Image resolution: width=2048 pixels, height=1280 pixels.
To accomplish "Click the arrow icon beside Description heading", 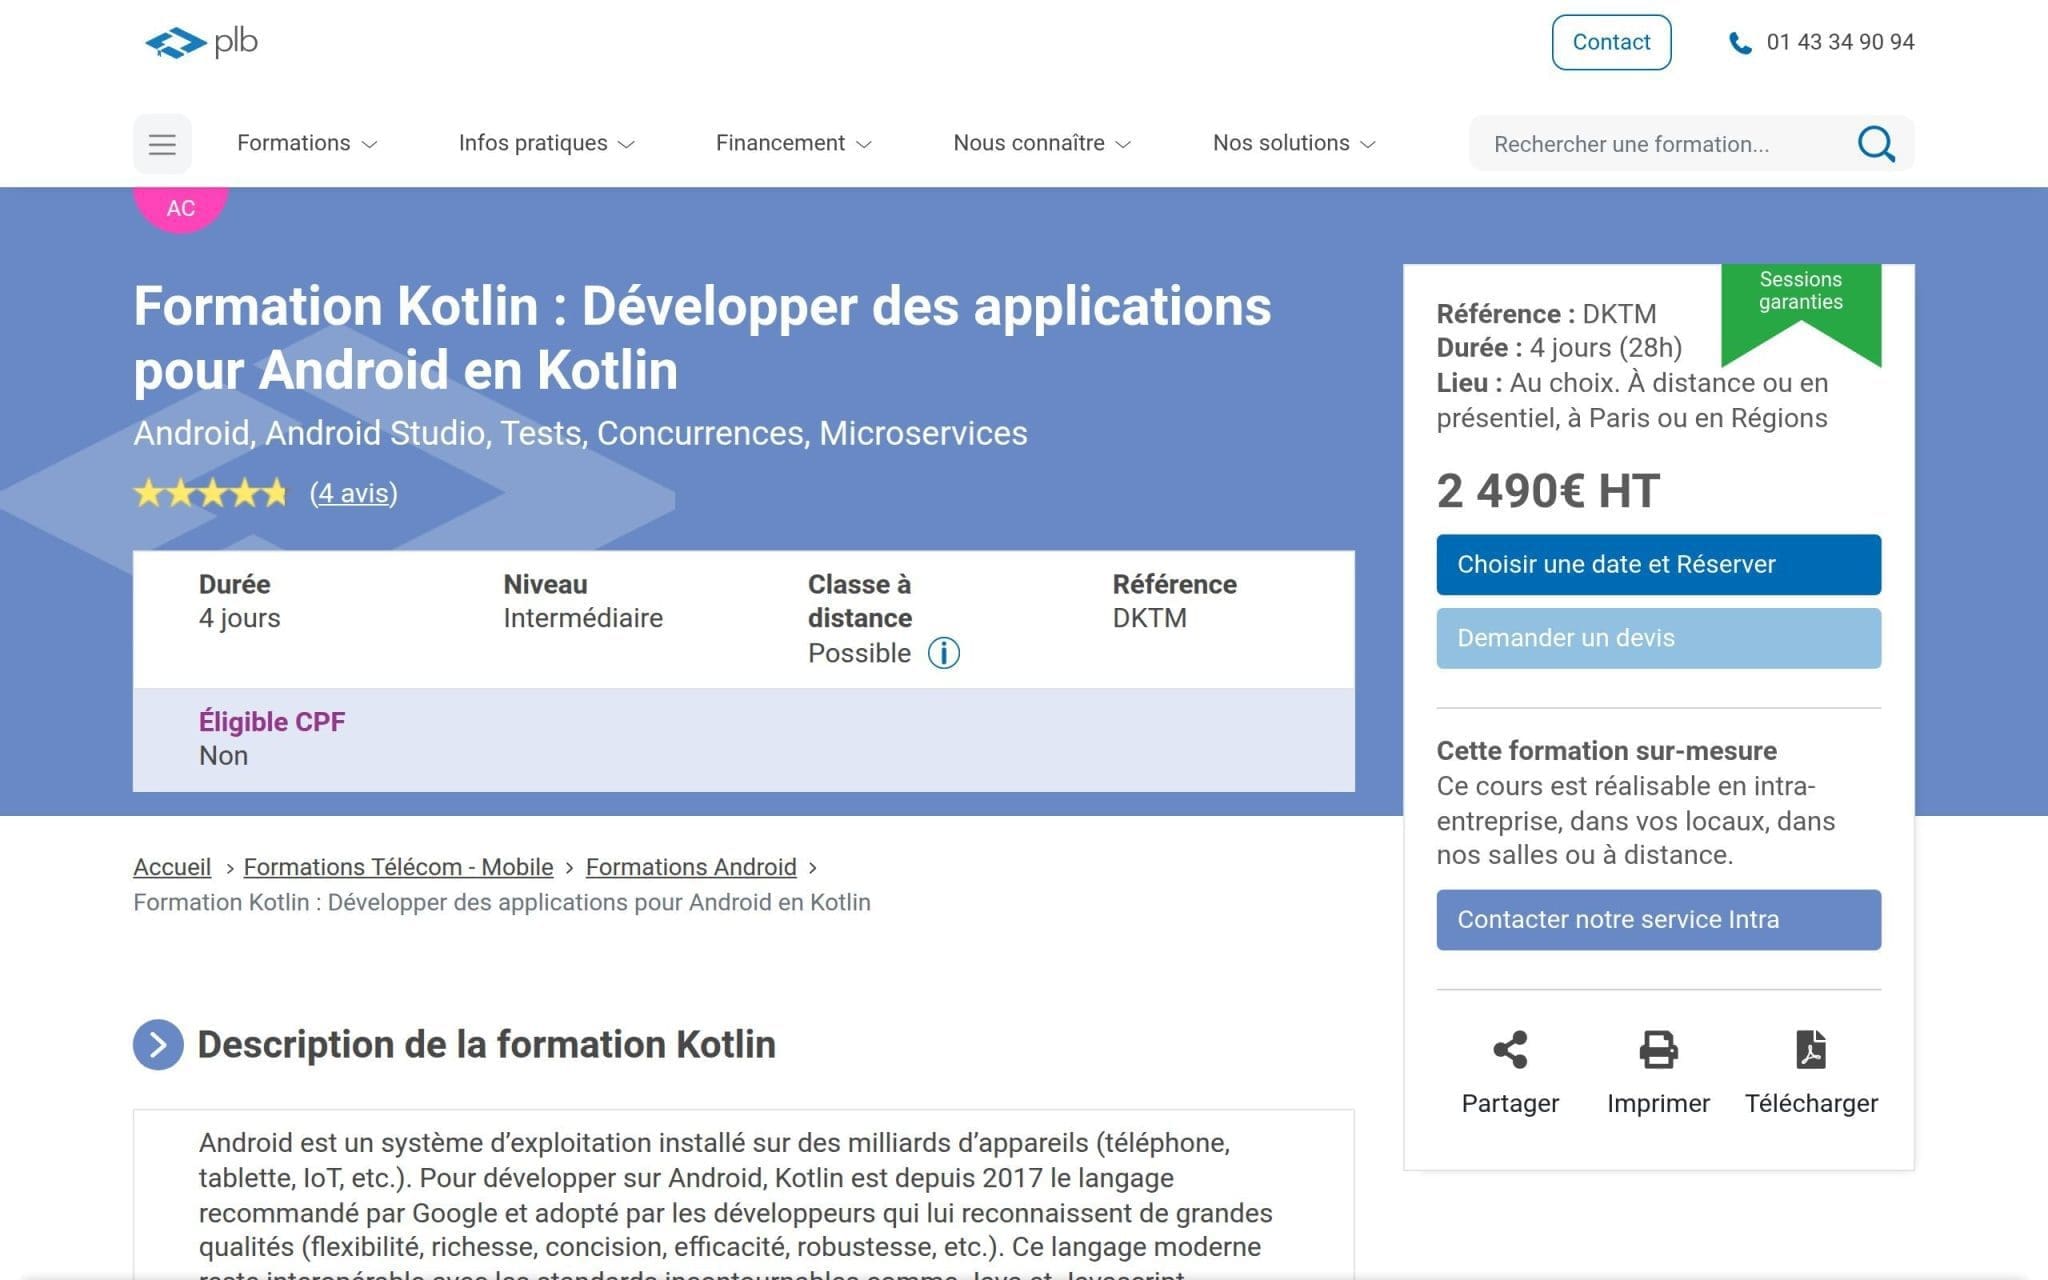I will (x=158, y=1045).
